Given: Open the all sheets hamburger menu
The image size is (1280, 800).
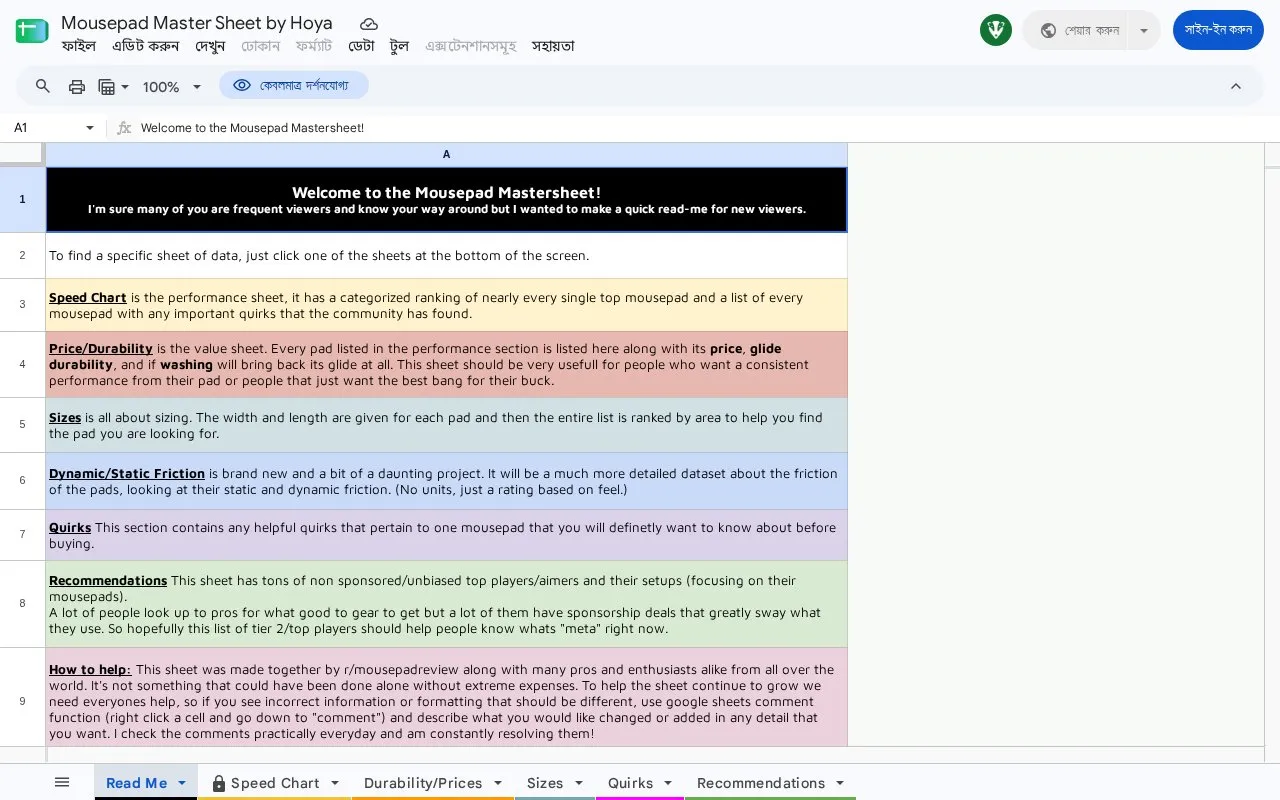Looking at the screenshot, I should (x=62, y=783).
